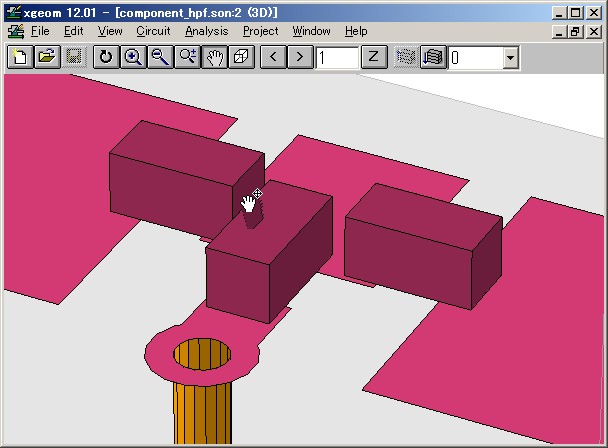
Task: Go to previous view with left arrow
Action: [x=273, y=57]
